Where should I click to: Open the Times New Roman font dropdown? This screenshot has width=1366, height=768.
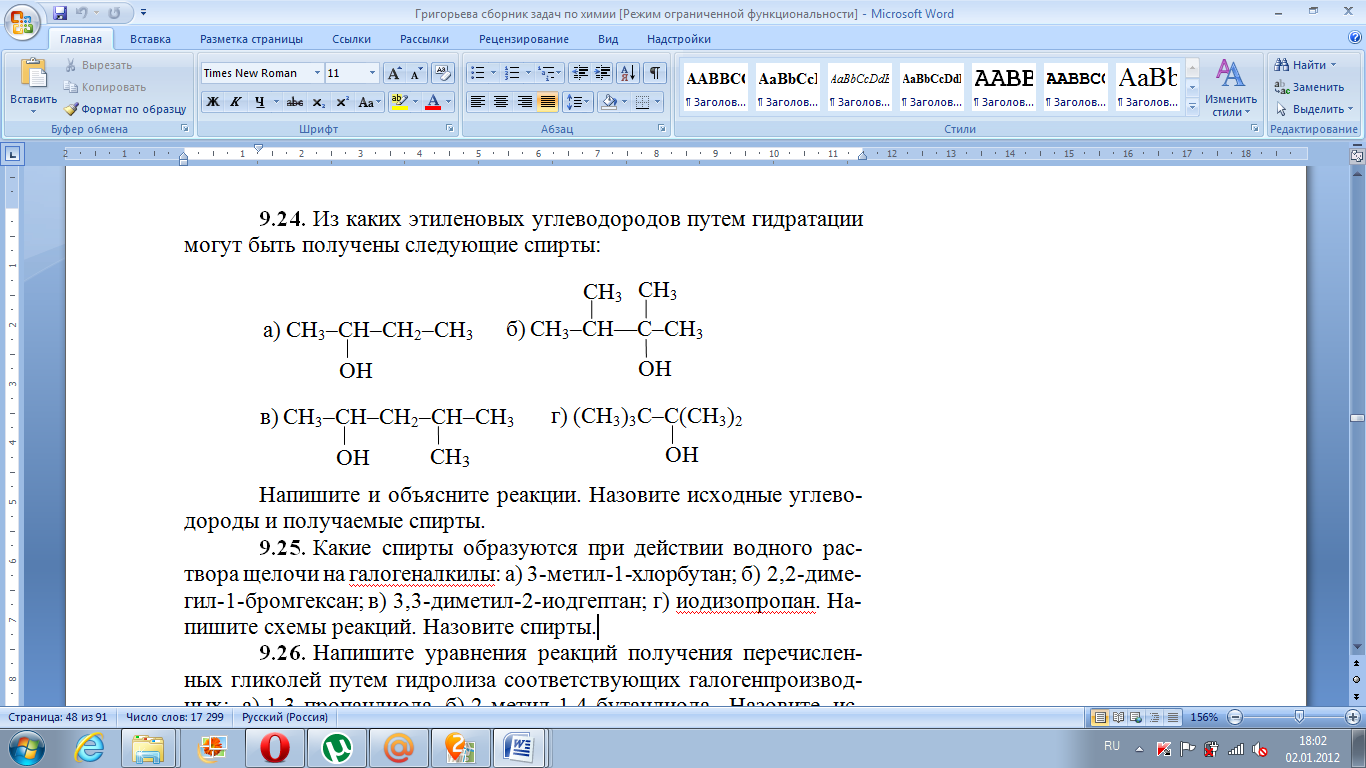[317, 73]
